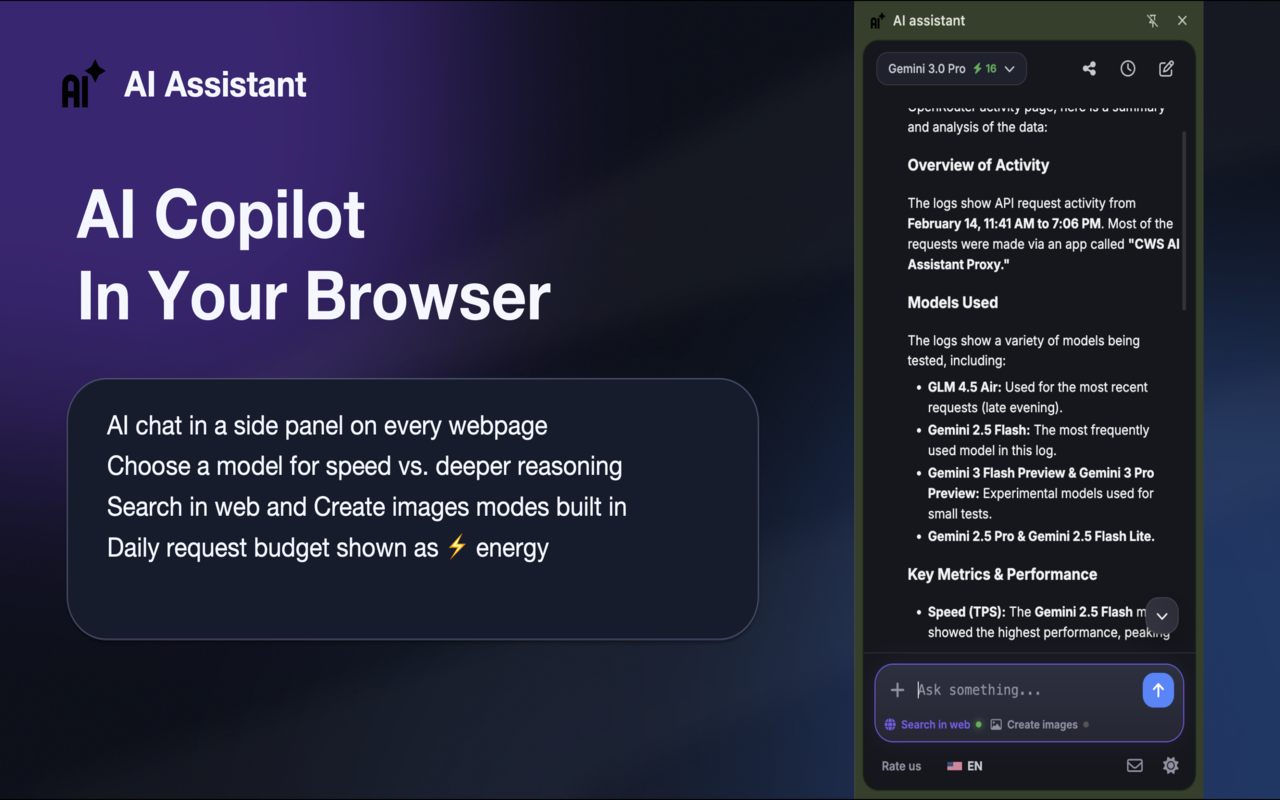The height and width of the screenshot is (800, 1280).
Task: Click the "Gemini 2.5 Pro & Gemini 2.5 Flash Lite." bullet
Action: click(1041, 536)
